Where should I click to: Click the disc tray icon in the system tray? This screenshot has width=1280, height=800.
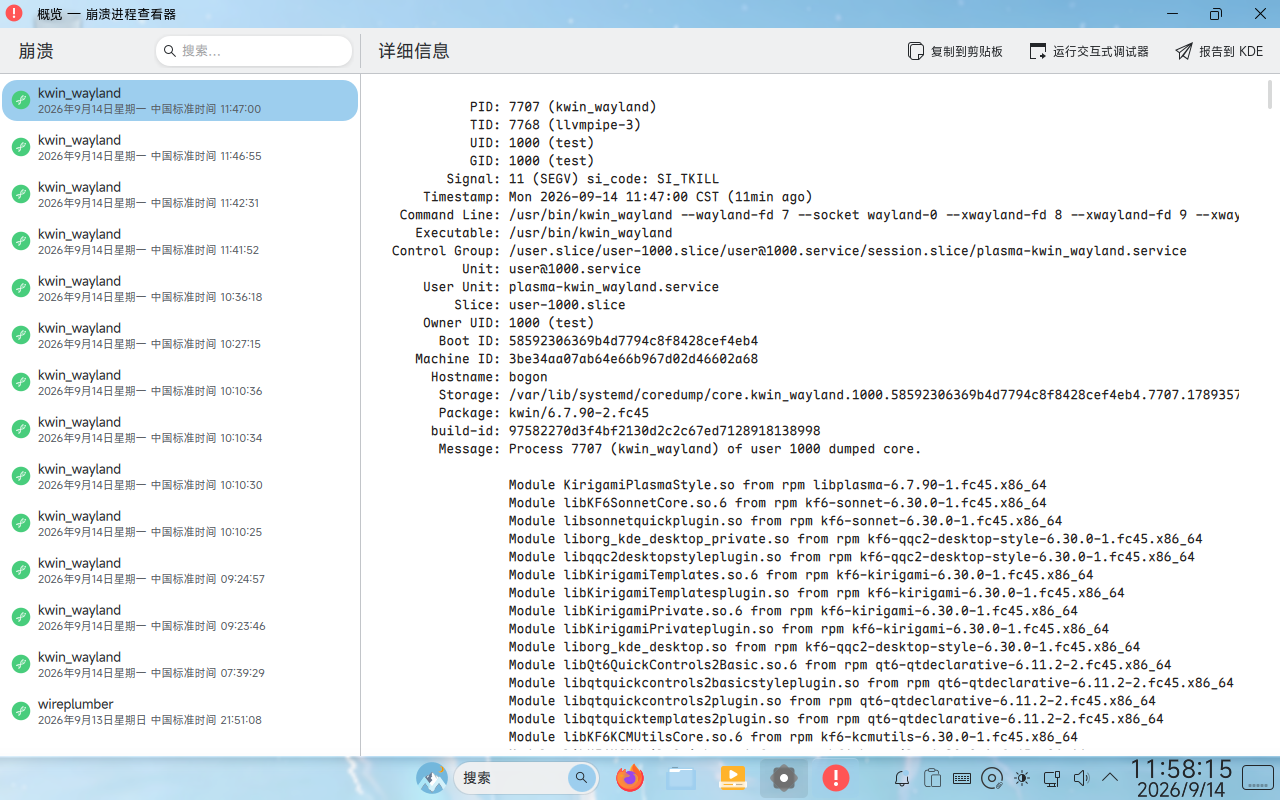(x=992, y=778)
